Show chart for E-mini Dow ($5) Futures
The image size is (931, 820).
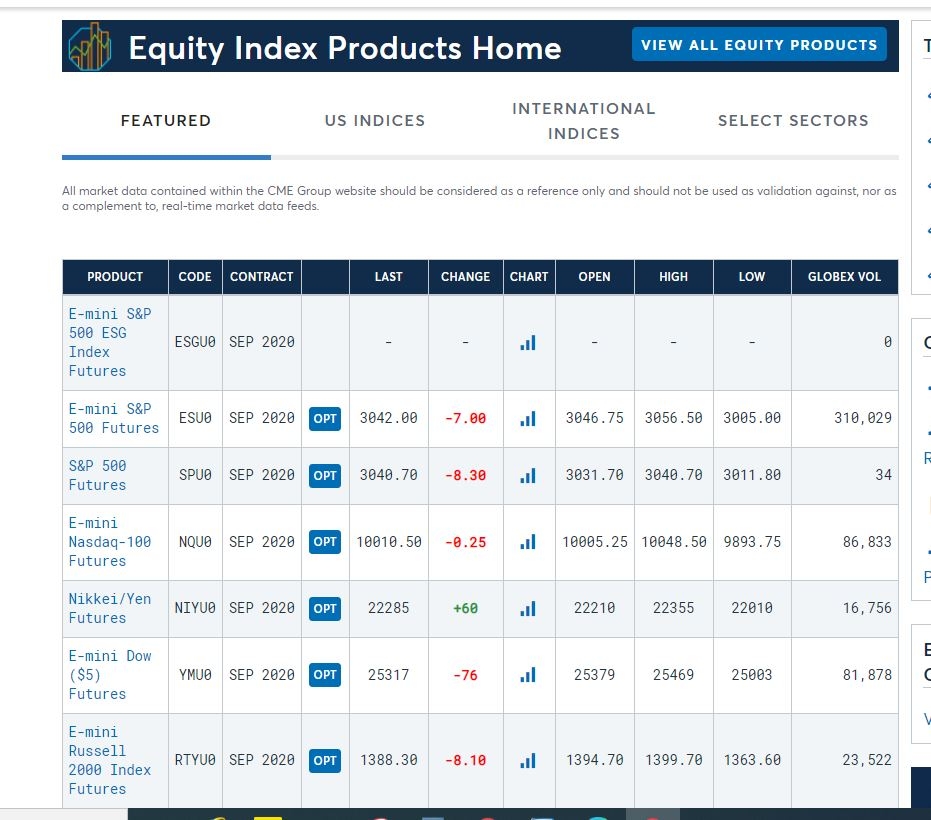(x=528, y=675)
